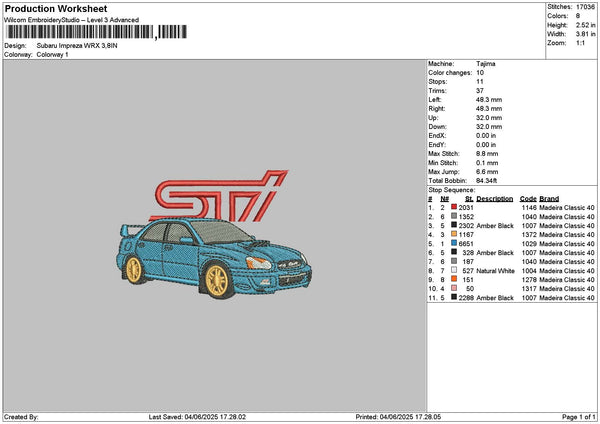Select the blue swatch for code 1029
This screenshot has height=424, width=600.
[x=454, y=243]
